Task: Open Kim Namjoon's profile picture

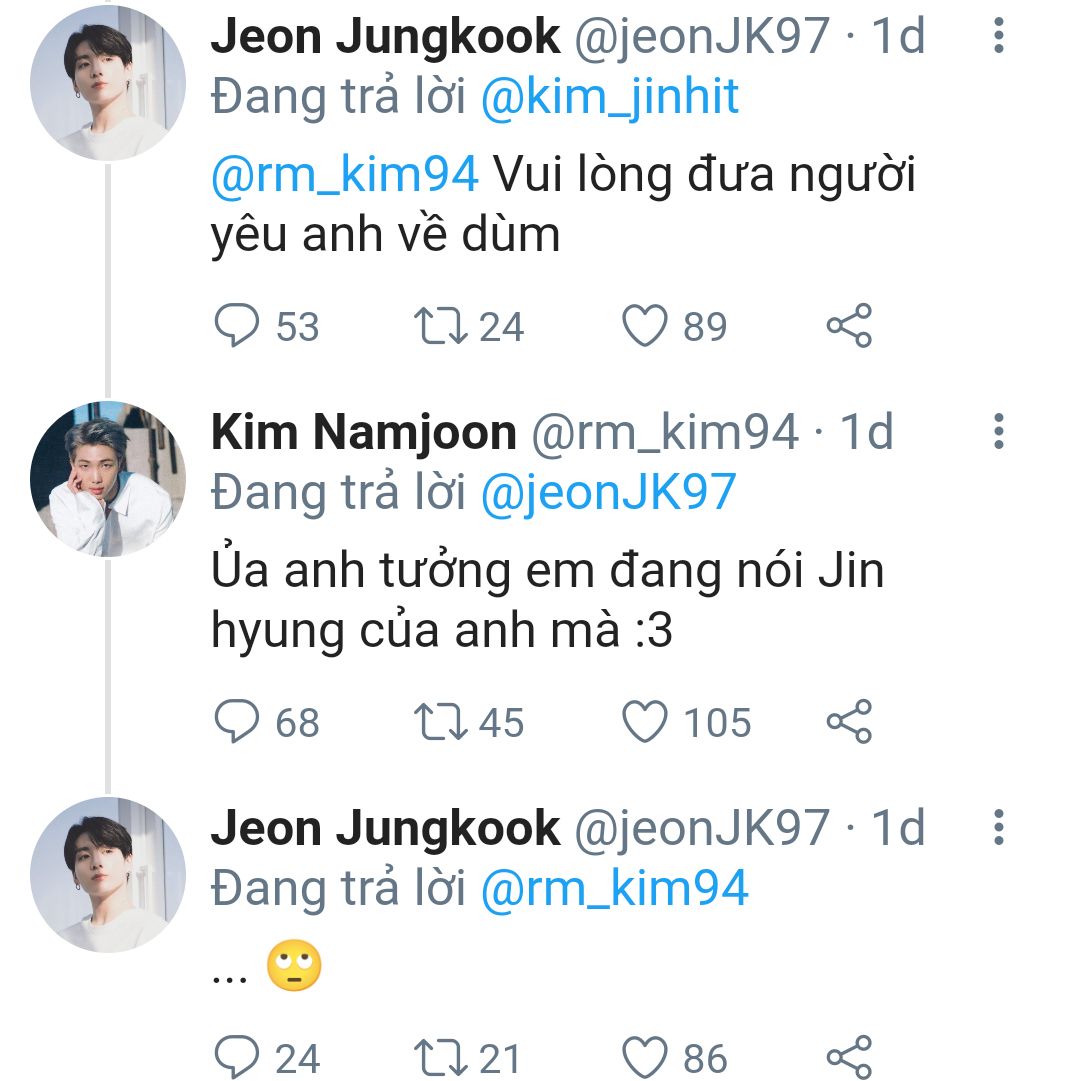Action: [x=108, y=479]
